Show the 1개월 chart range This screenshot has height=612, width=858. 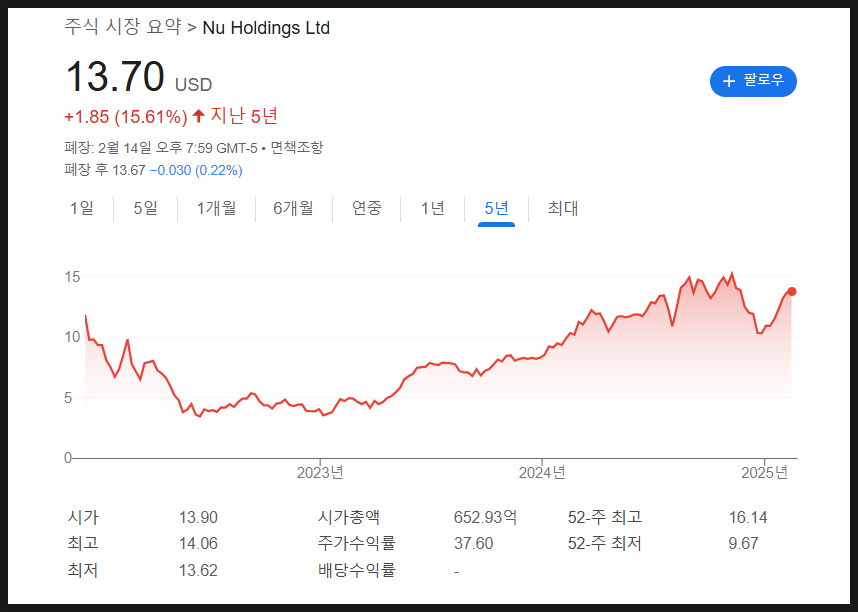coord(216,208)
